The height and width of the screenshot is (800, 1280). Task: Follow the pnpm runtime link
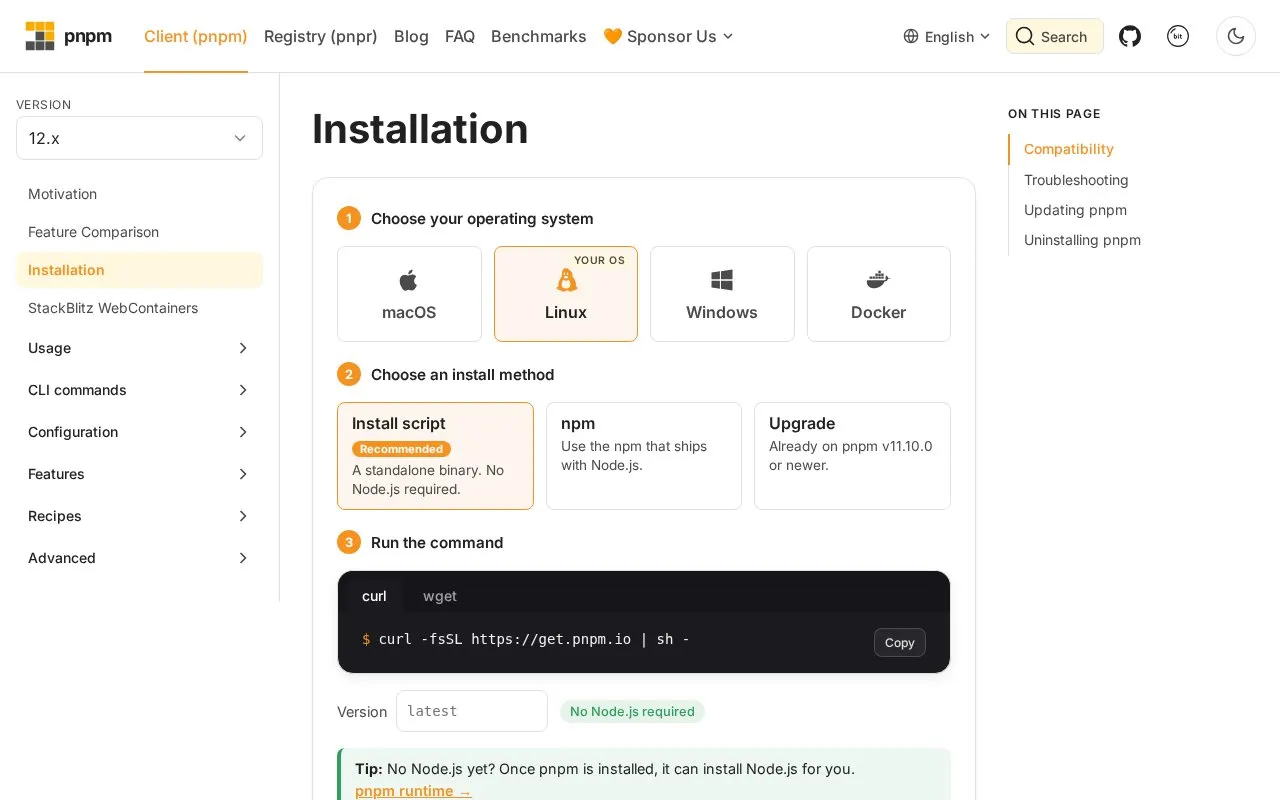pyautogui.click(x=413, y=791)
